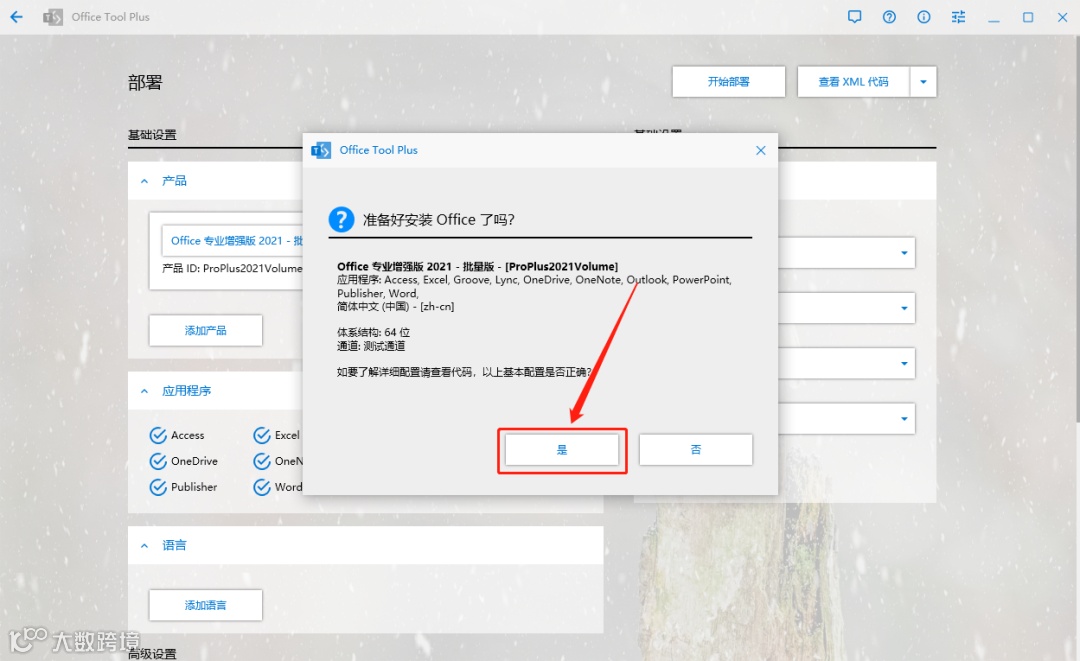This screenshot has width=1080, height=661.
Task: Collapse the 产品 section
Action: click(144, 181)
